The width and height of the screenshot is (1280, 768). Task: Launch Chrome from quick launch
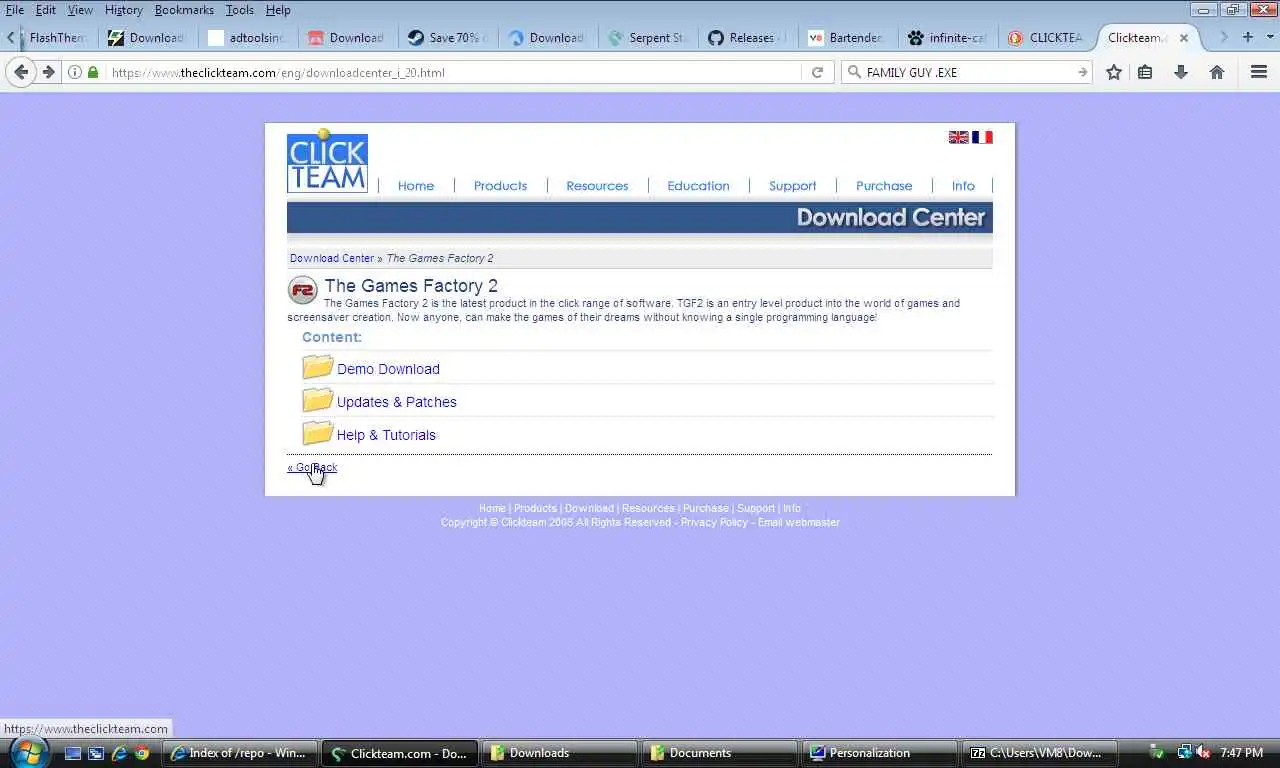coord(142,753)
